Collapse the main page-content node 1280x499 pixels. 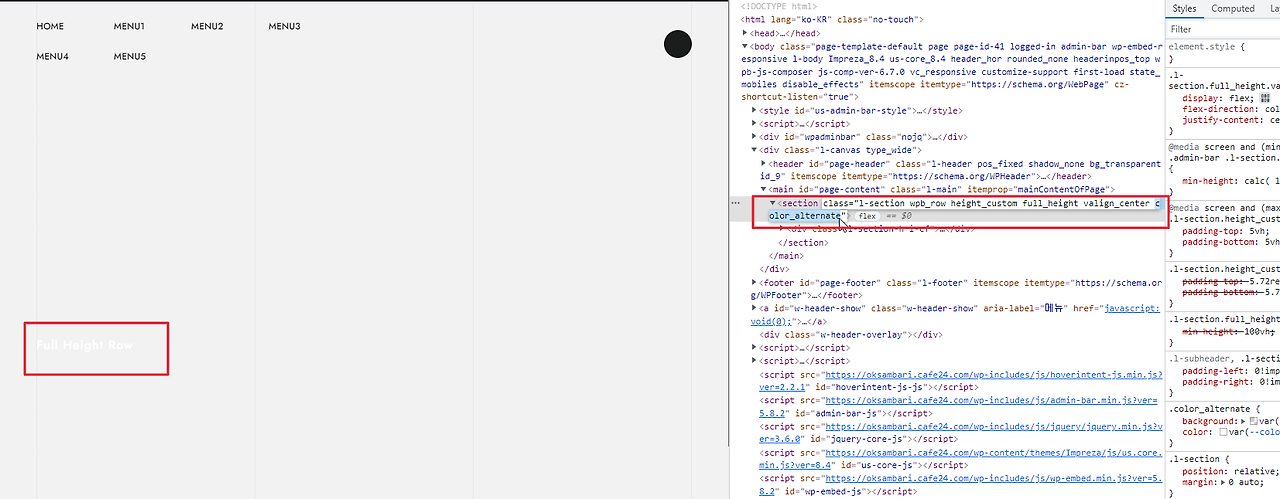pyautogui.click(x=764, y=189)
